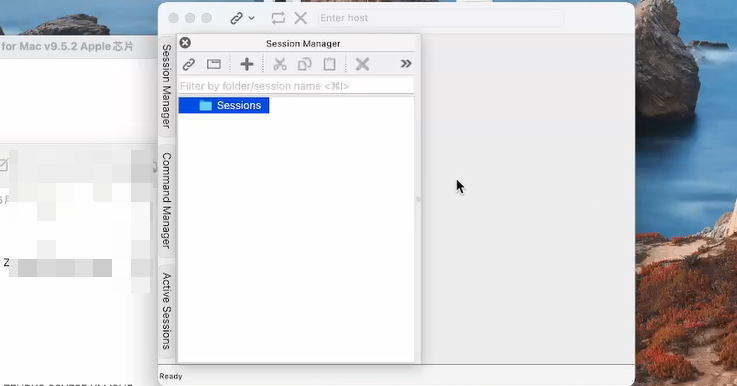Close the Session Manager panel
The height and width of the screenshot is (386, 737).
[x=185, y=43]
